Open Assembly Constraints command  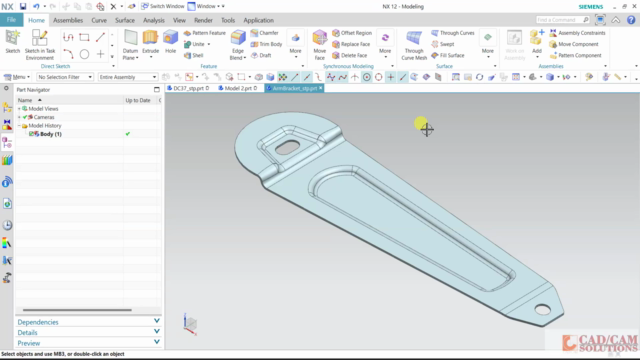578,33
